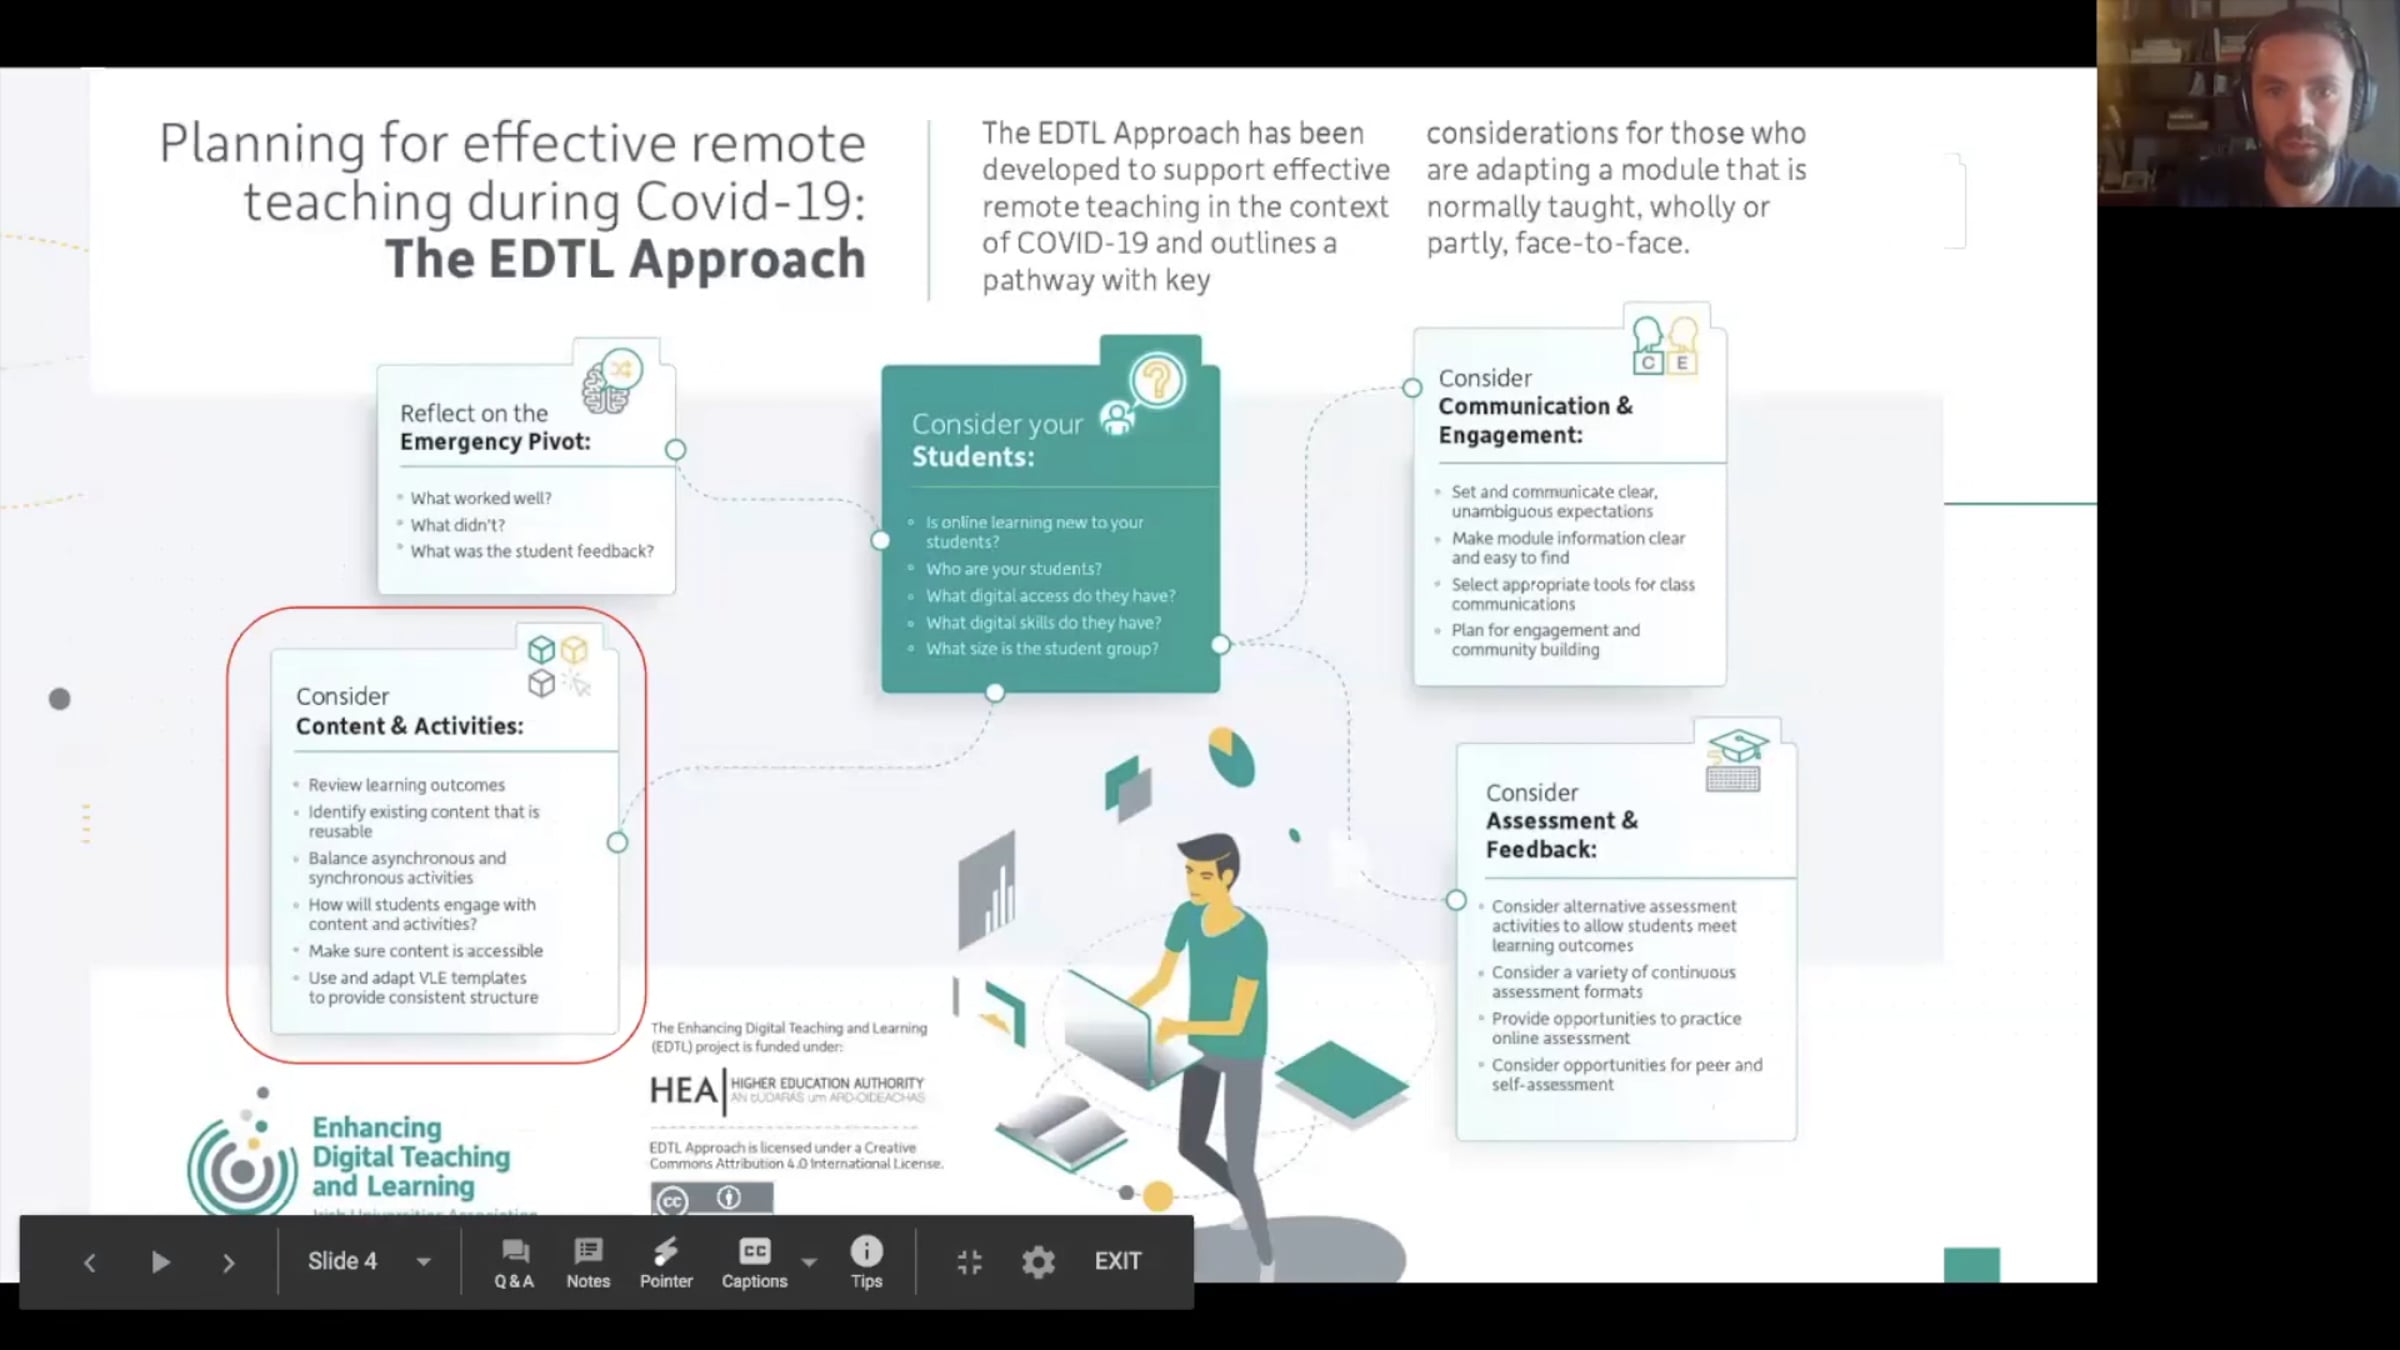Image resolution: width=2400 pixels, height=1350 pixels.
Task: Open presenter settings gear
Action: [1038, 1262]
